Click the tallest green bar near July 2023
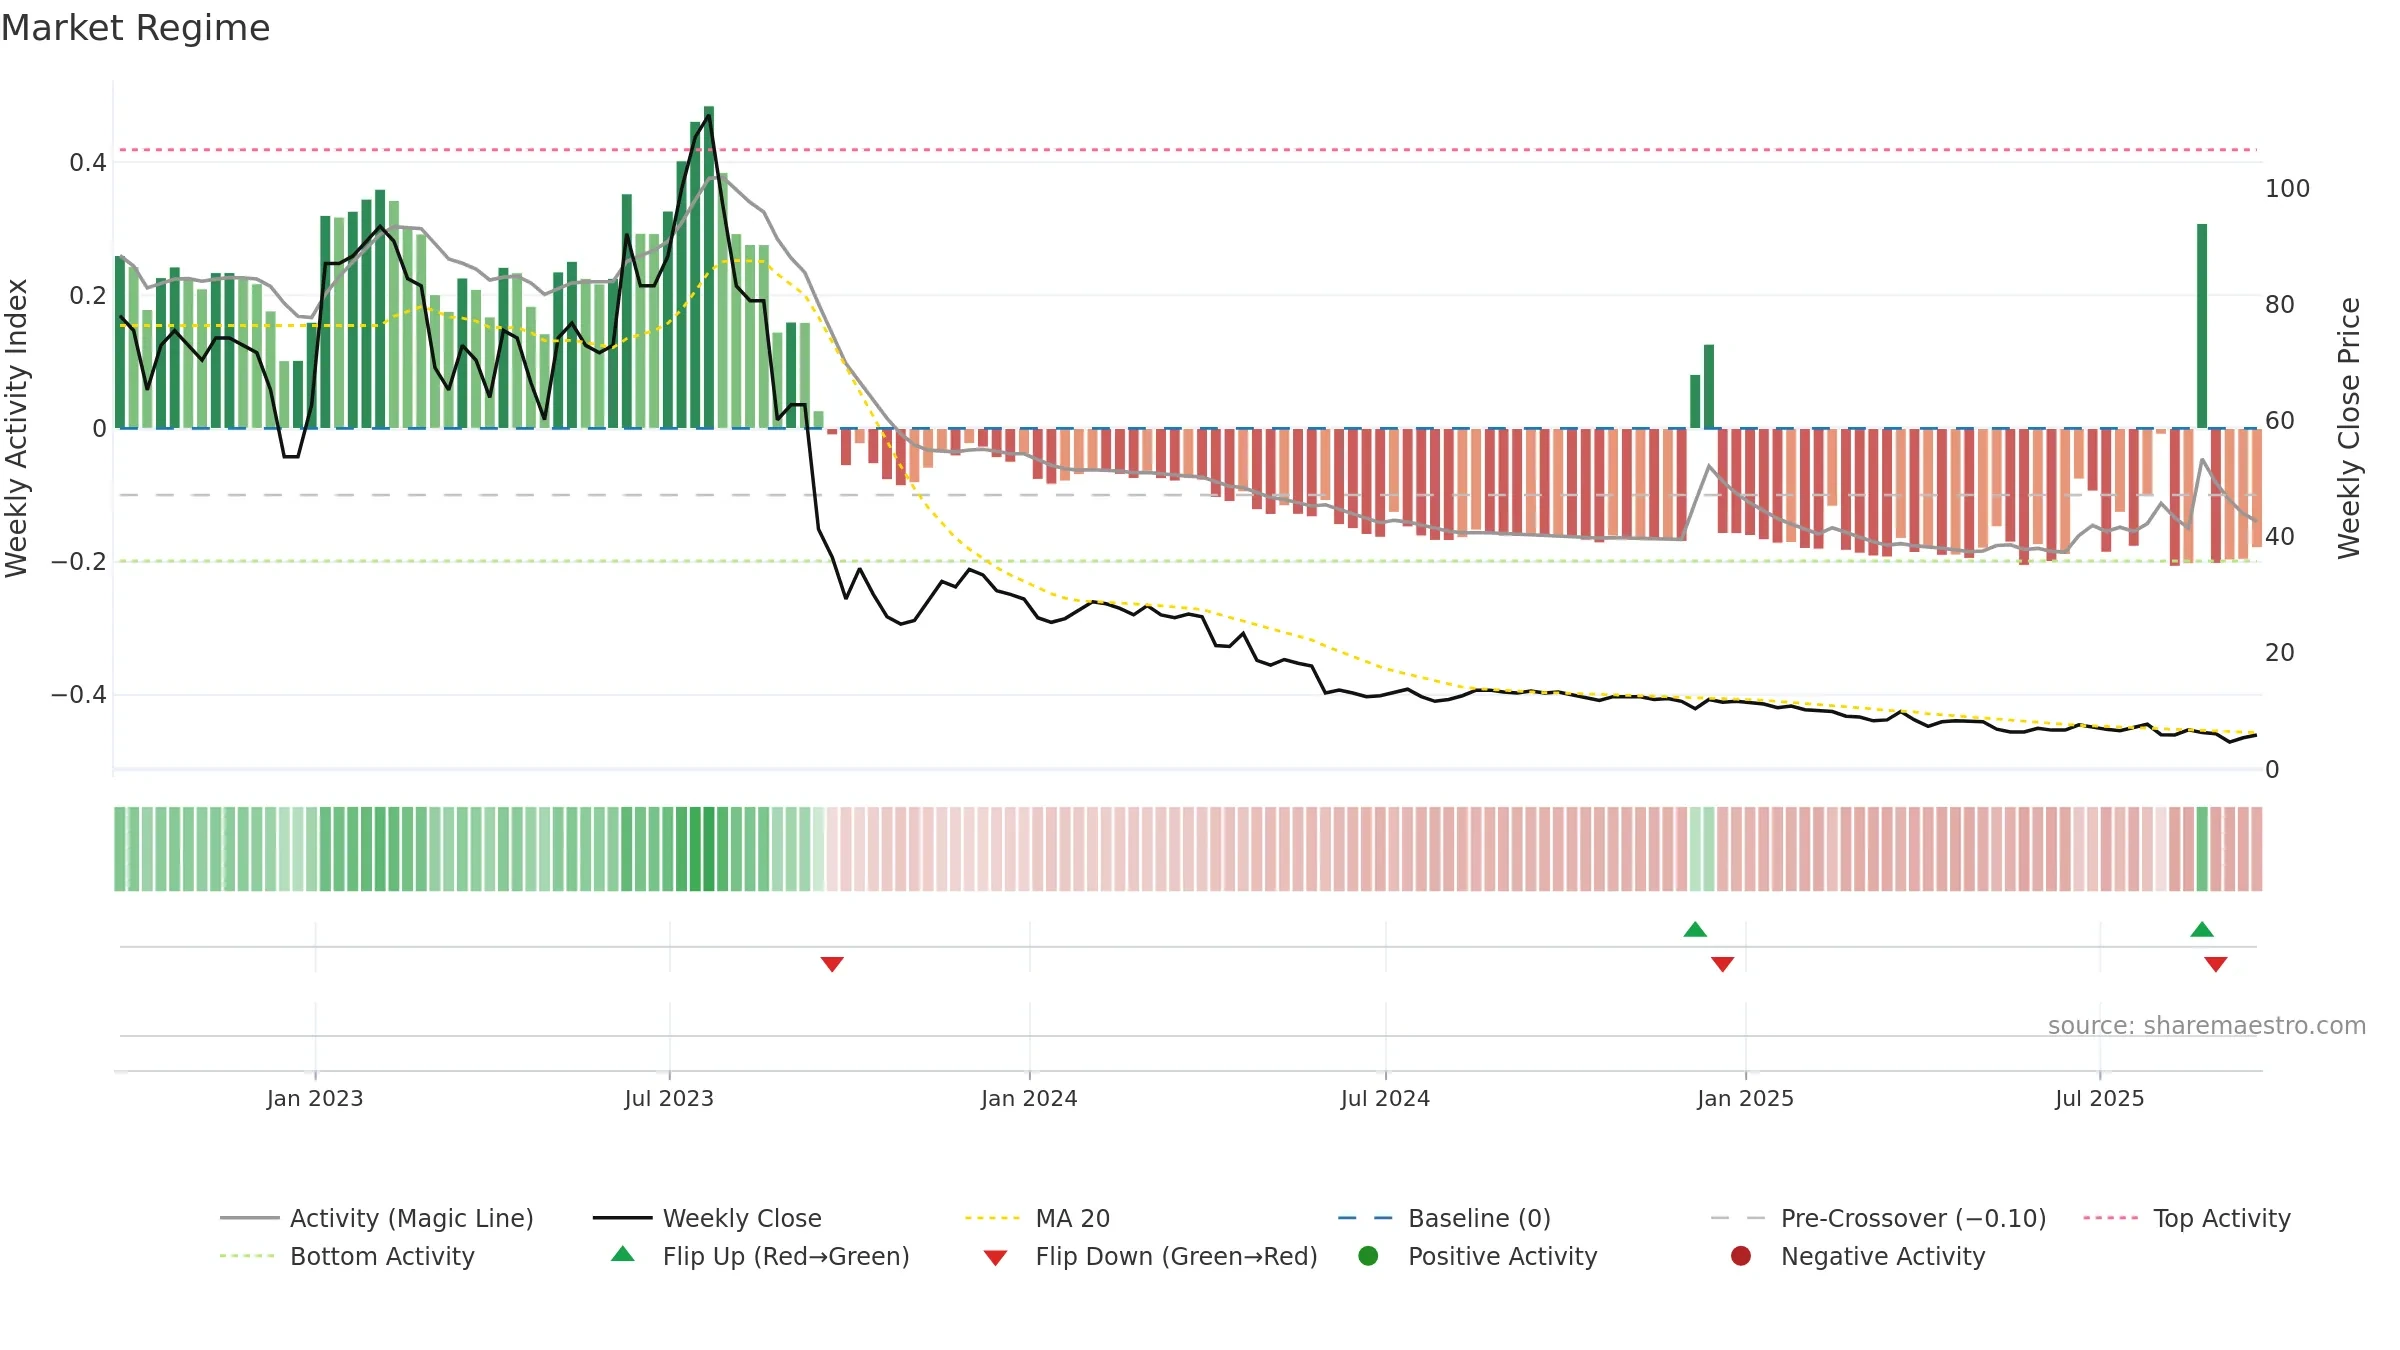 click(709, 267)
